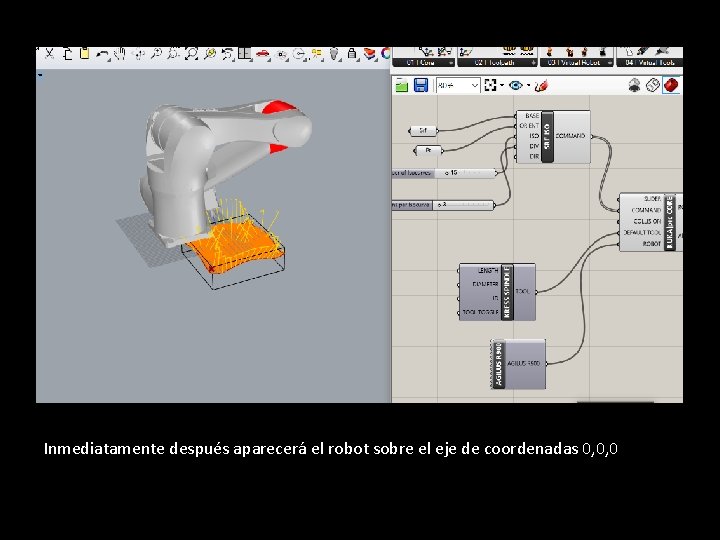Expand the 03 Virtual Robot panel dropdown
This screenshot has height=540, width=720.
[x=609, y=63]
